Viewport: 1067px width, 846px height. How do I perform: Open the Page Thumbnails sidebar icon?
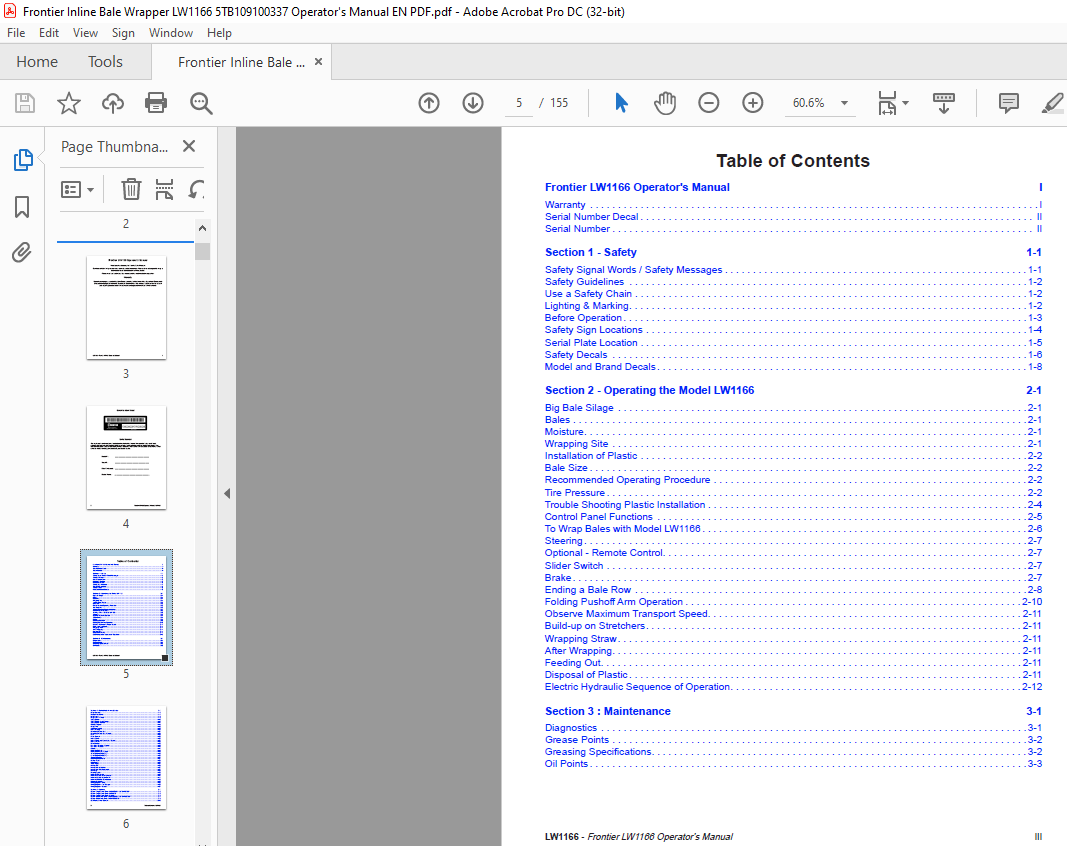[22, 160]
